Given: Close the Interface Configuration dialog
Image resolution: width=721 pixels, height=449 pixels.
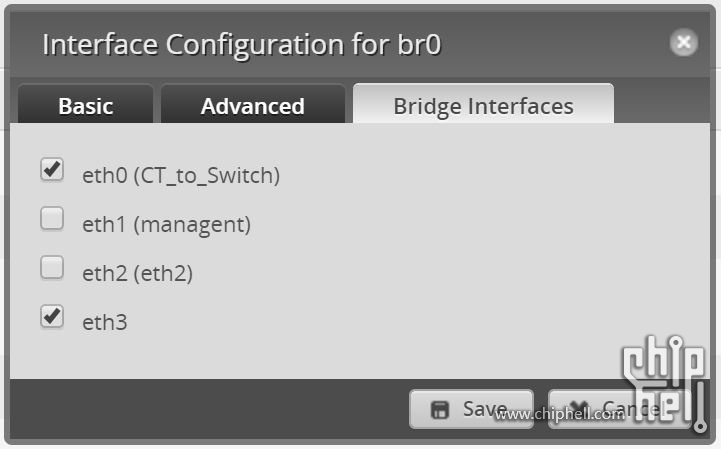Looking at the screenshot, I should [x=684, y=42].
